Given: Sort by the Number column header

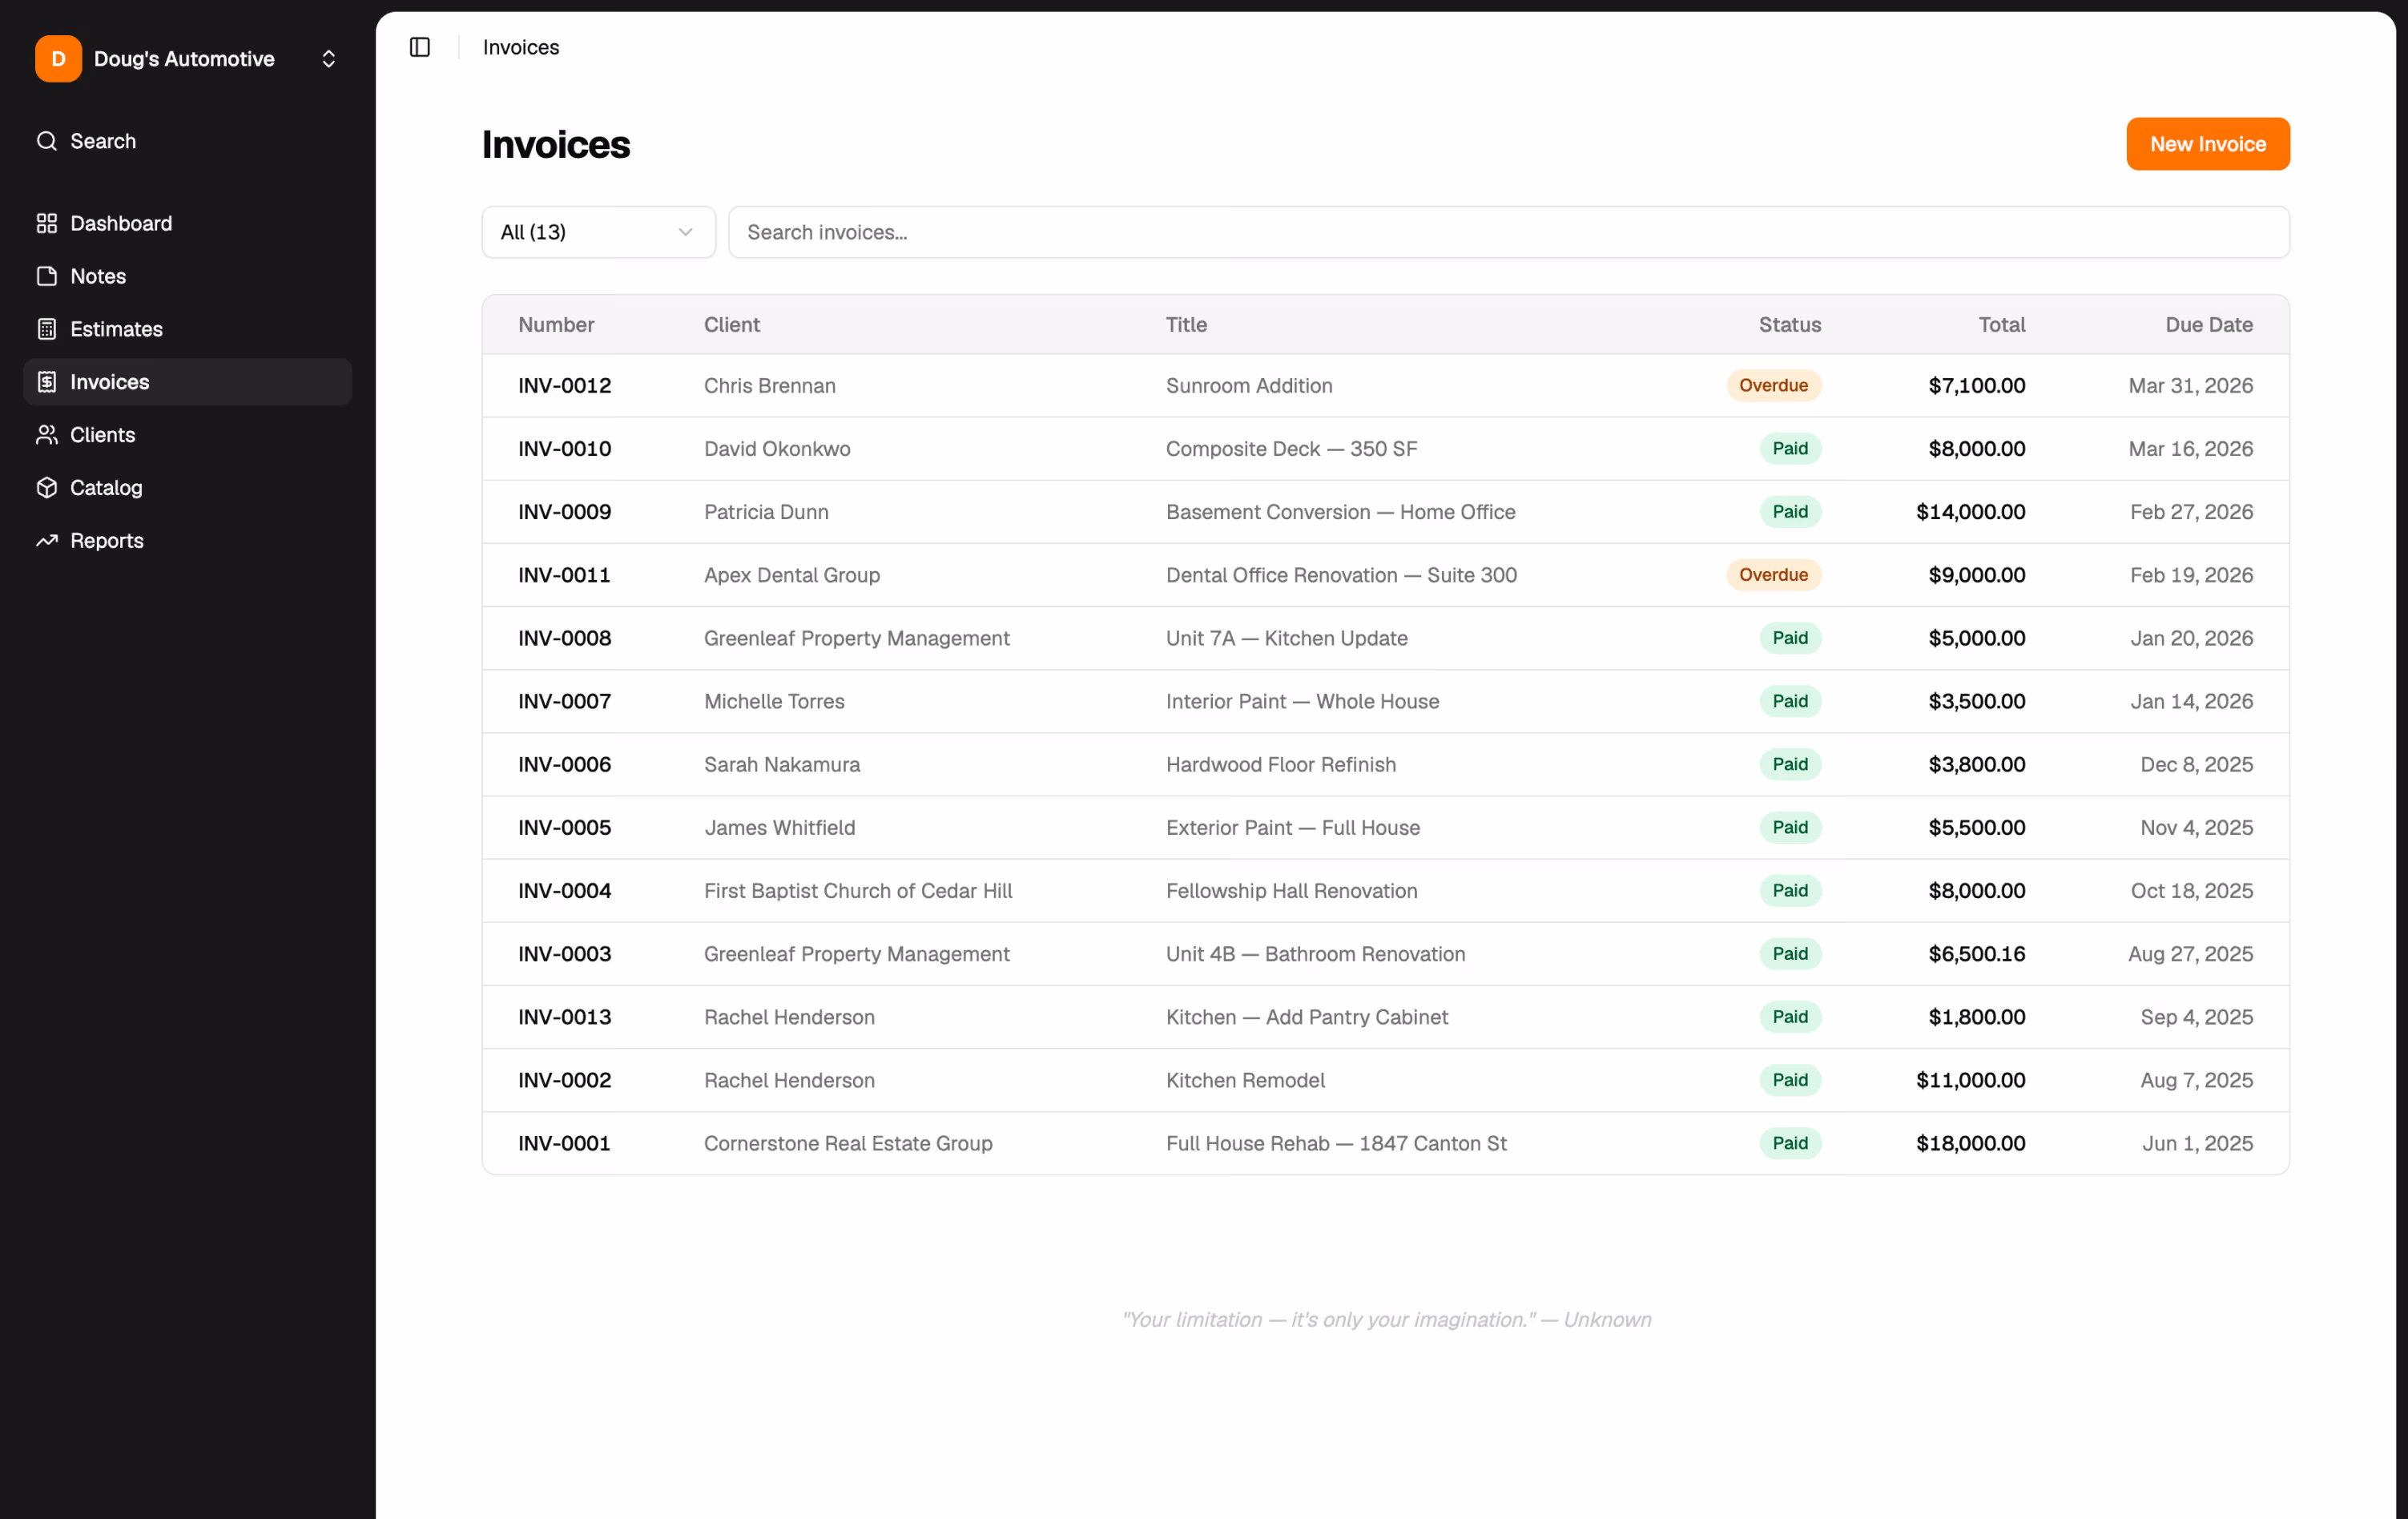Looking at the screenshot, I should point(556,325).
